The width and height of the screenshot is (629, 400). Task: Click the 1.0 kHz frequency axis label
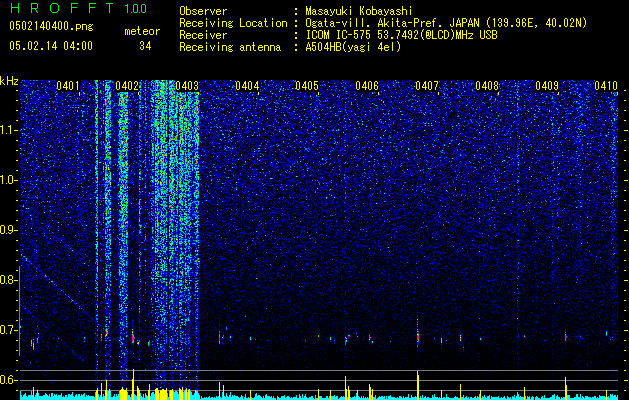[9, 180]
